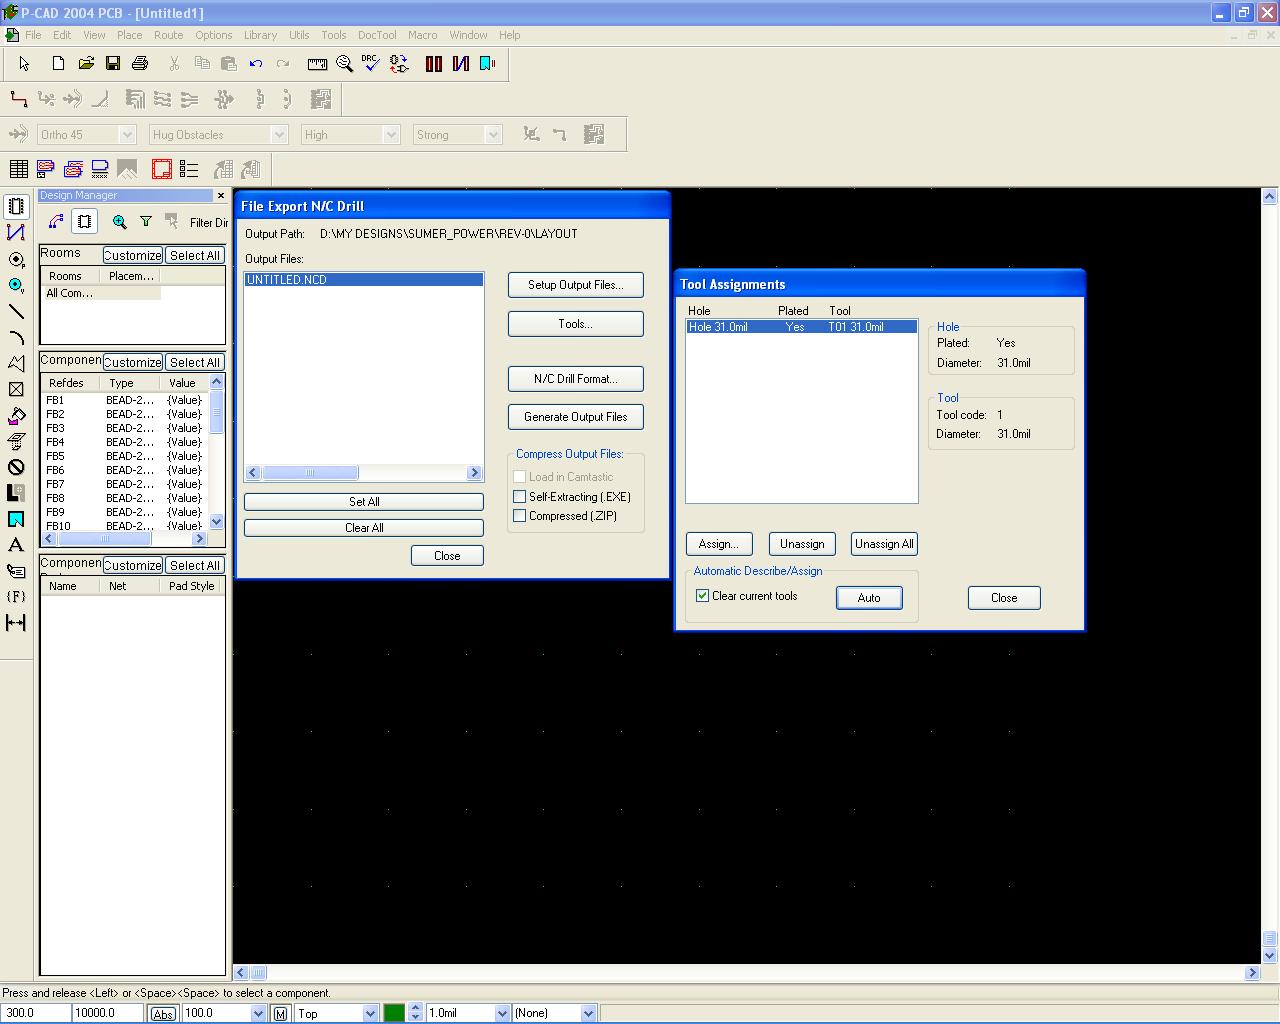Click the green layer color swatch
1280x1024 pixels.
pos(394,1013)
